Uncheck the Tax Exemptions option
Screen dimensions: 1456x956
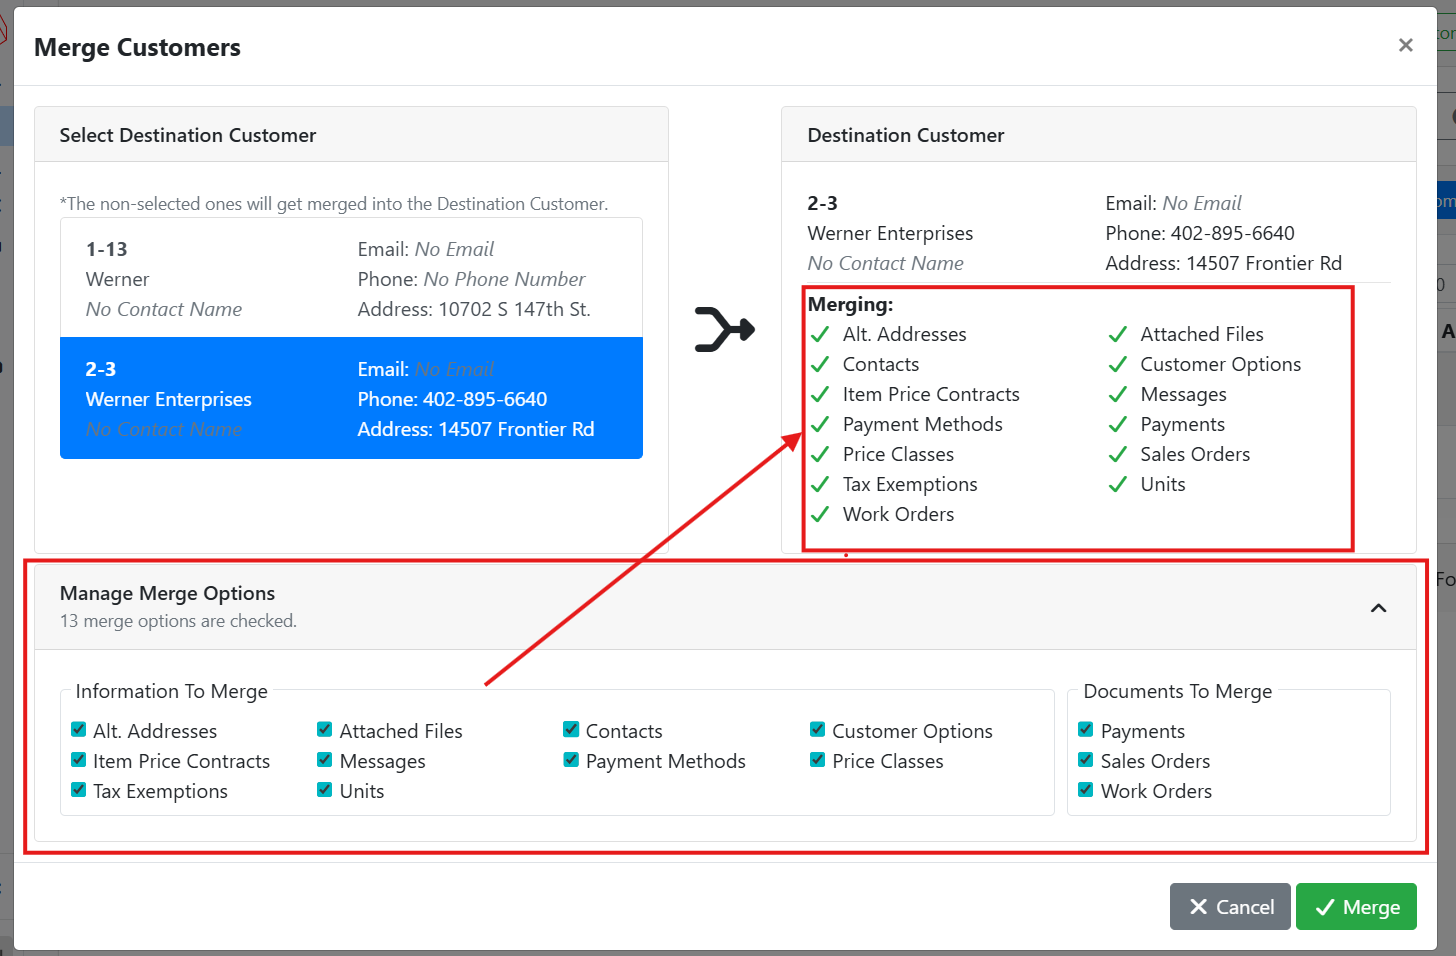coord(79,790)
